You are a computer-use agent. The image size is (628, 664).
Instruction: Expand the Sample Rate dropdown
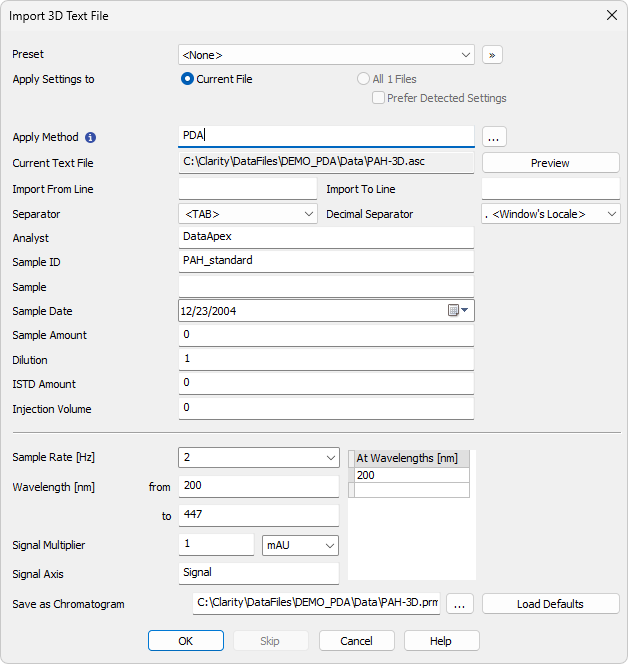(x=259, y=458)
